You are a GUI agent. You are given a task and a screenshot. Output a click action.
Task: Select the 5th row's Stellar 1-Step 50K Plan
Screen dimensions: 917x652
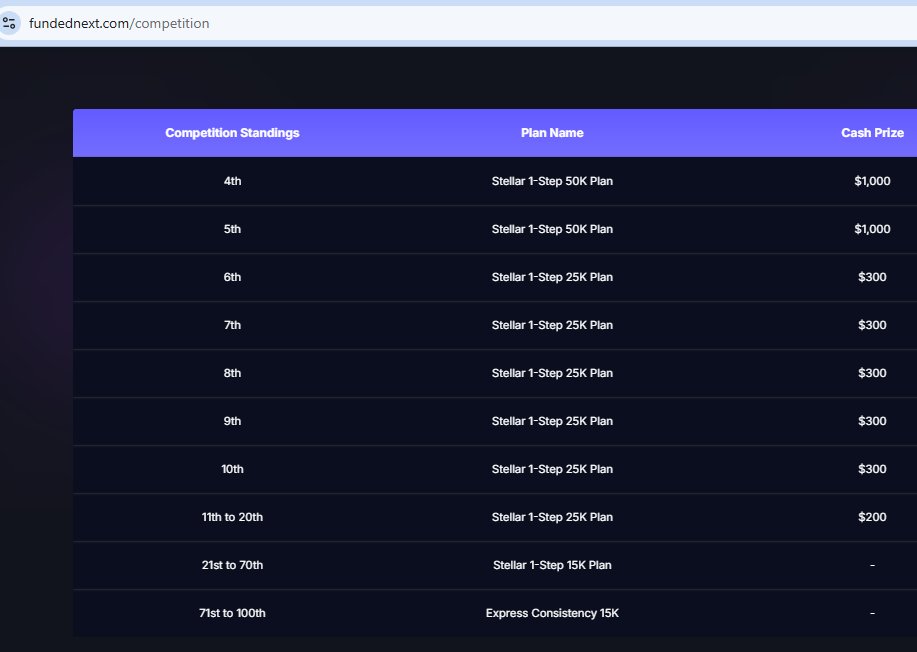(552, 229)
